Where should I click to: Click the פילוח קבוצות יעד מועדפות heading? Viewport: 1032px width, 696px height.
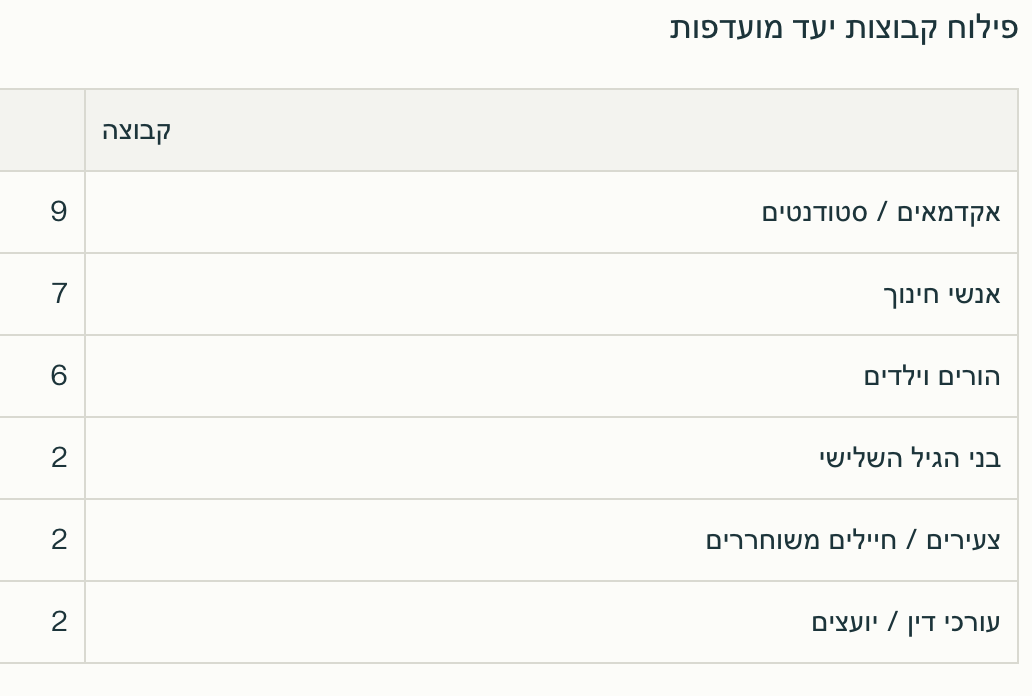pos(844,28)
